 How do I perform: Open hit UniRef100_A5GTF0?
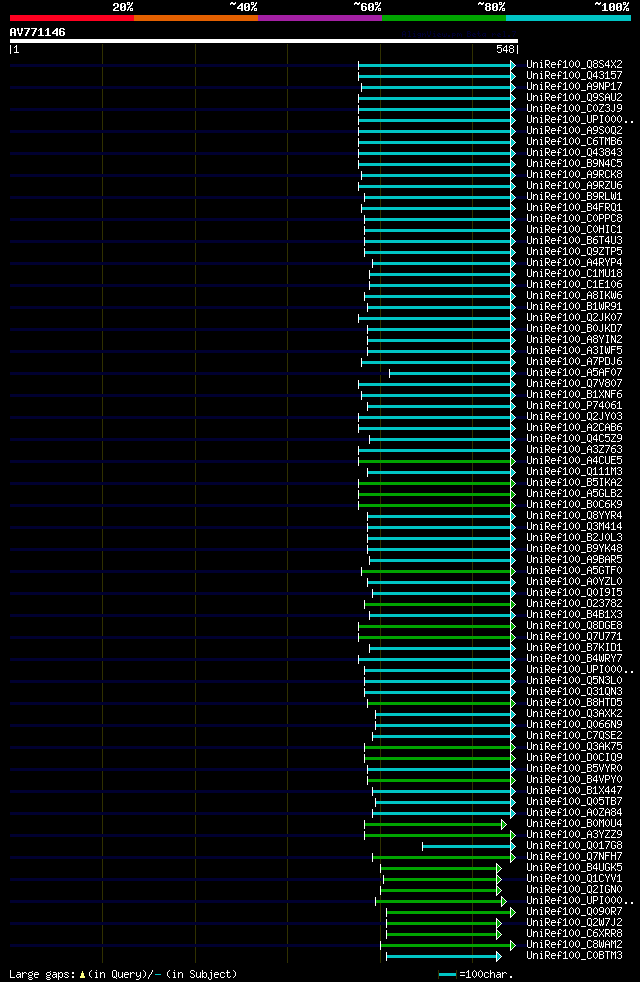tap(574, 571)
